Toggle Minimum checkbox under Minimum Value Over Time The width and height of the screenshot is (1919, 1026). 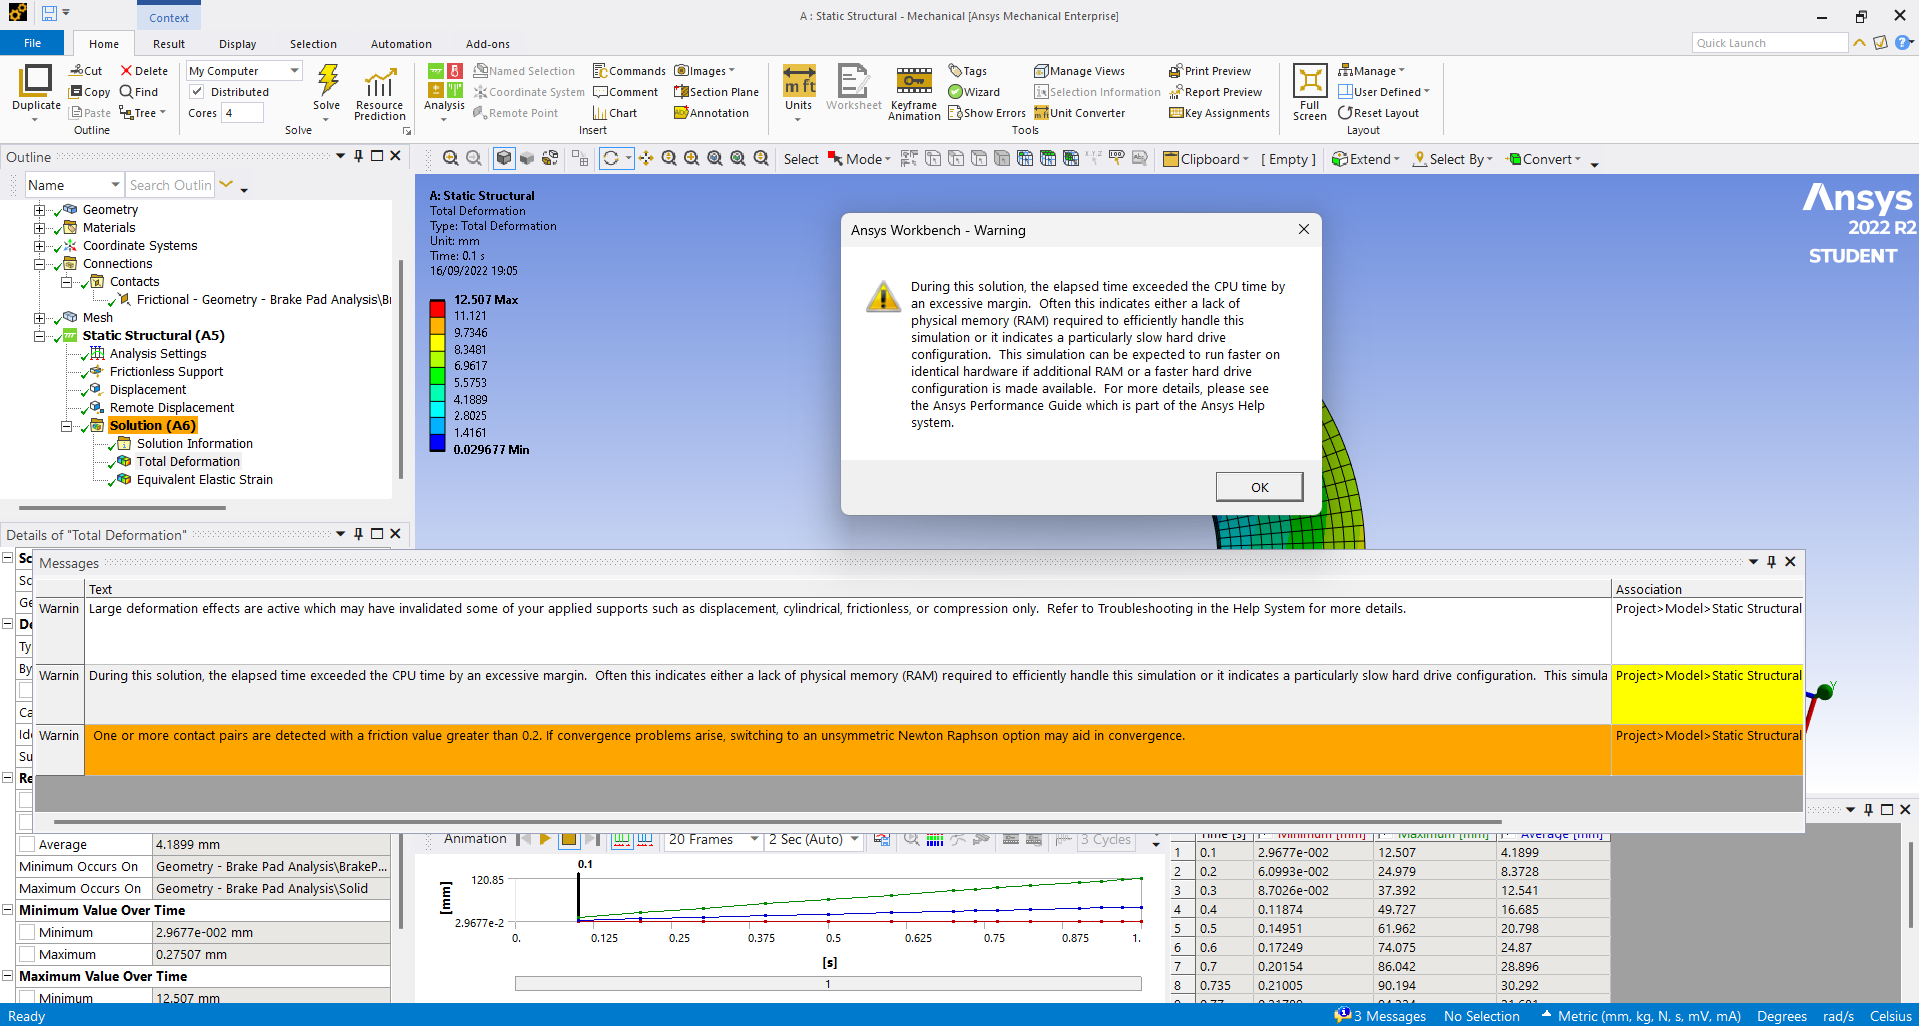pos(27,933)
